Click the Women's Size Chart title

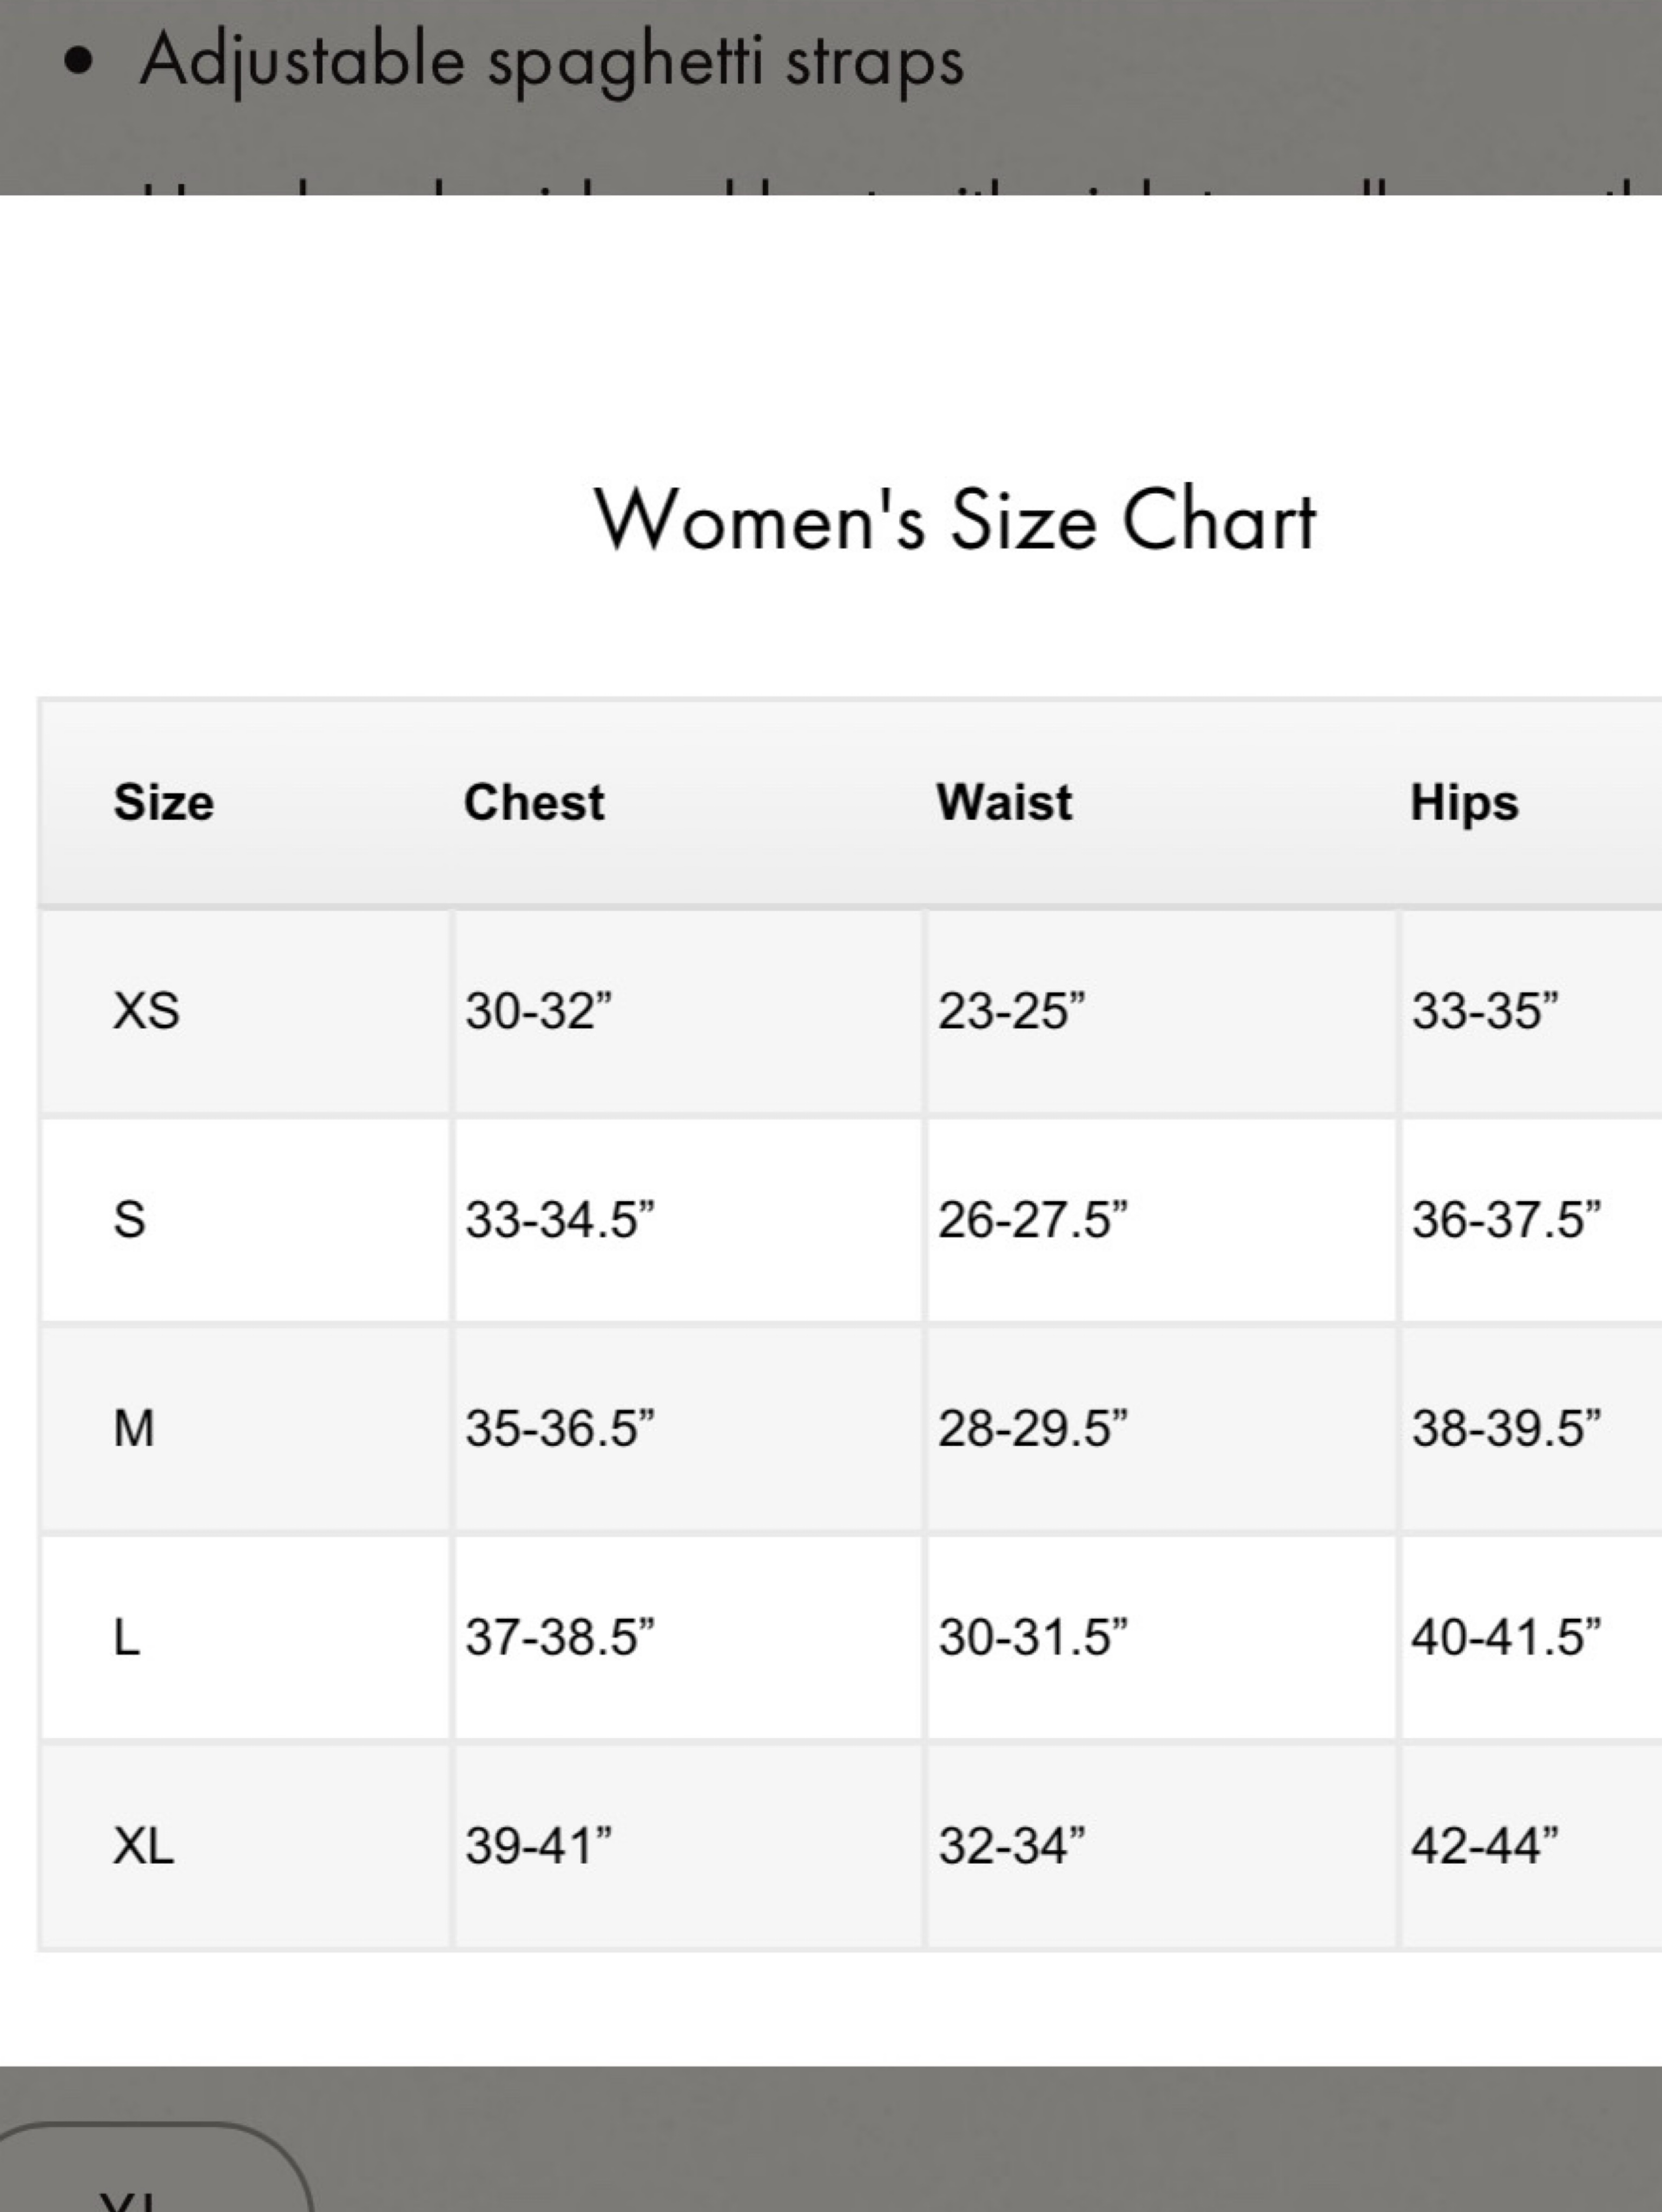(x=955, y=520)
